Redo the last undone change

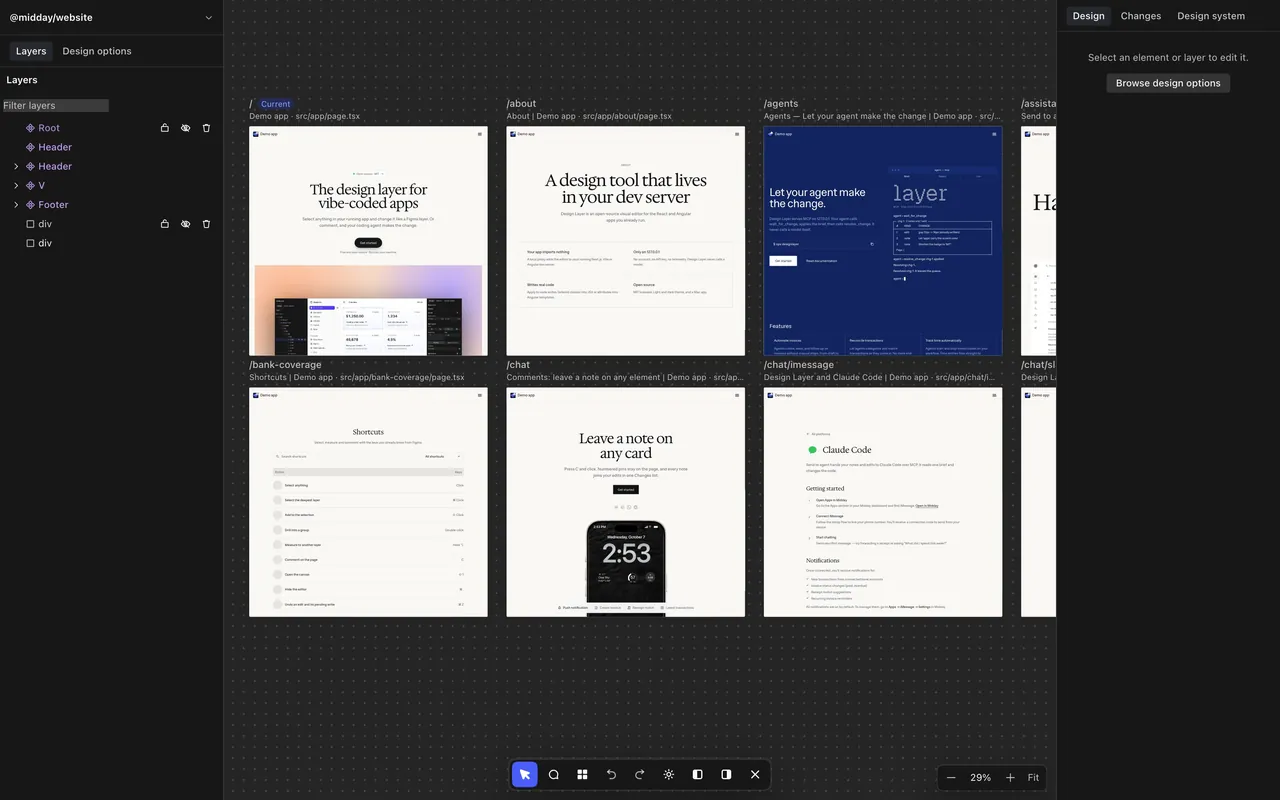640,775
